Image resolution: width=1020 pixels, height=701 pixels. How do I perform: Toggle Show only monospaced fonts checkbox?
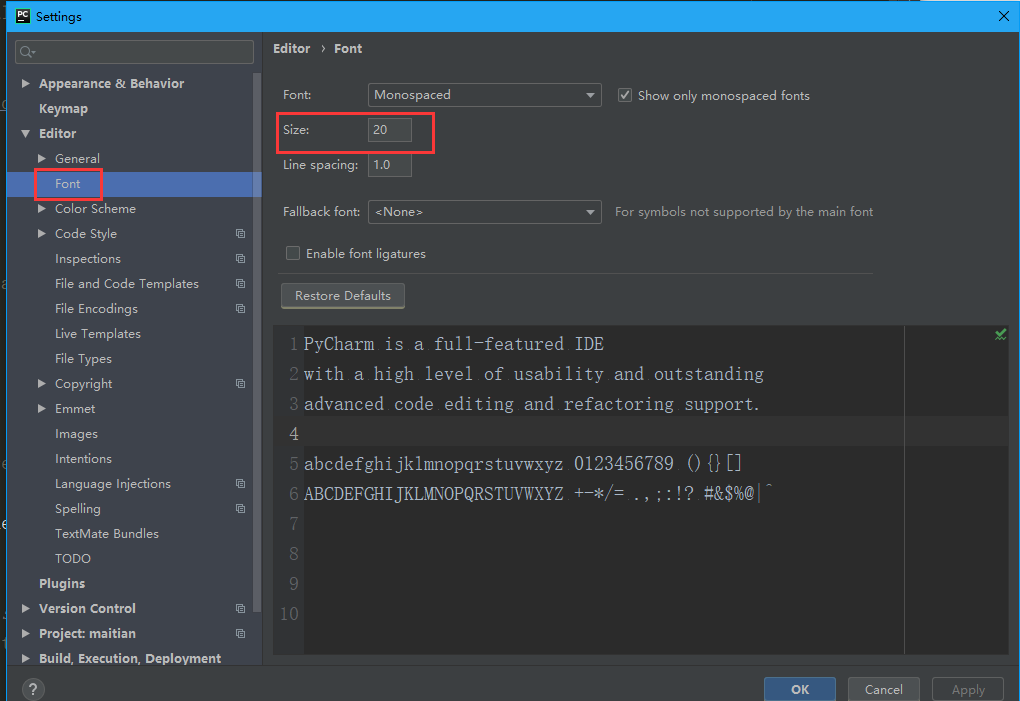(x=624, y=95)
